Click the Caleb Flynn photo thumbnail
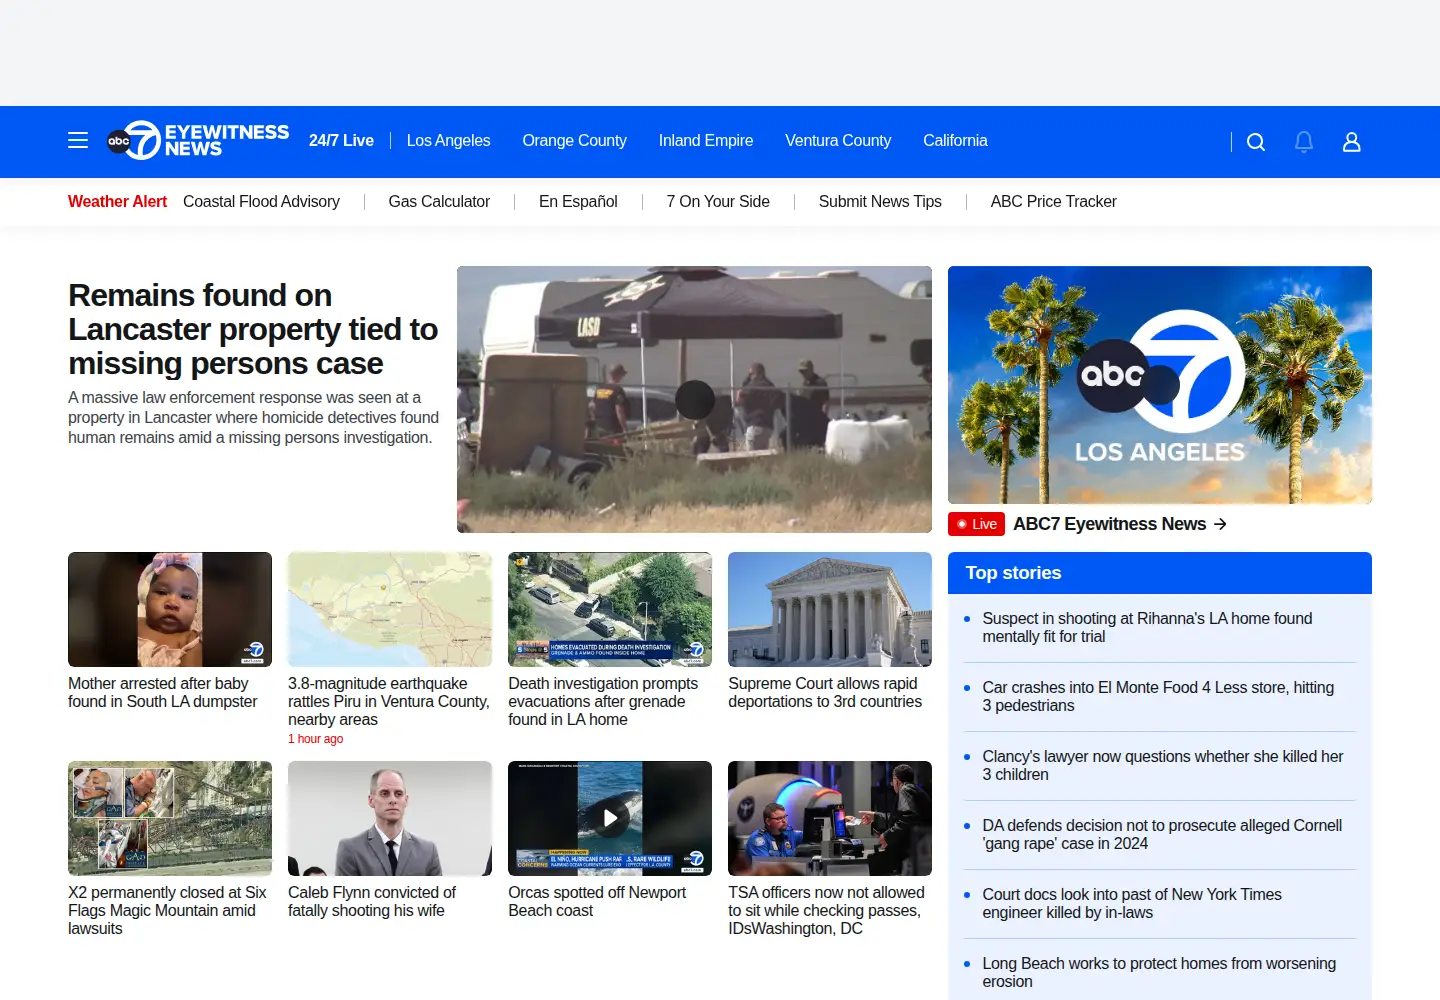 click(x=390, y=818)
